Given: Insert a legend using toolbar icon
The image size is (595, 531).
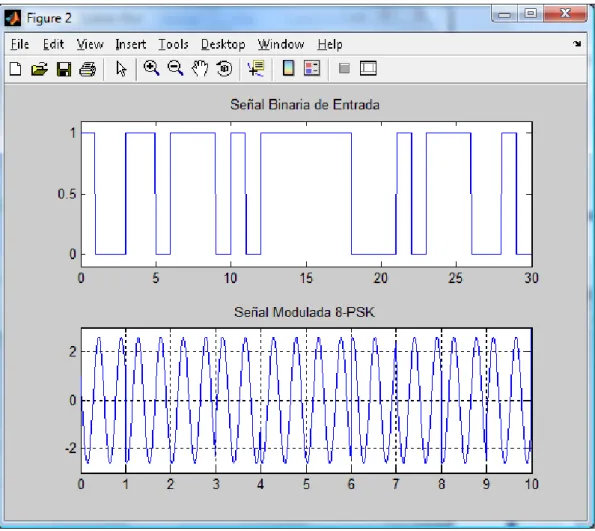Looking at the screenshot, I should coord(312,68).
